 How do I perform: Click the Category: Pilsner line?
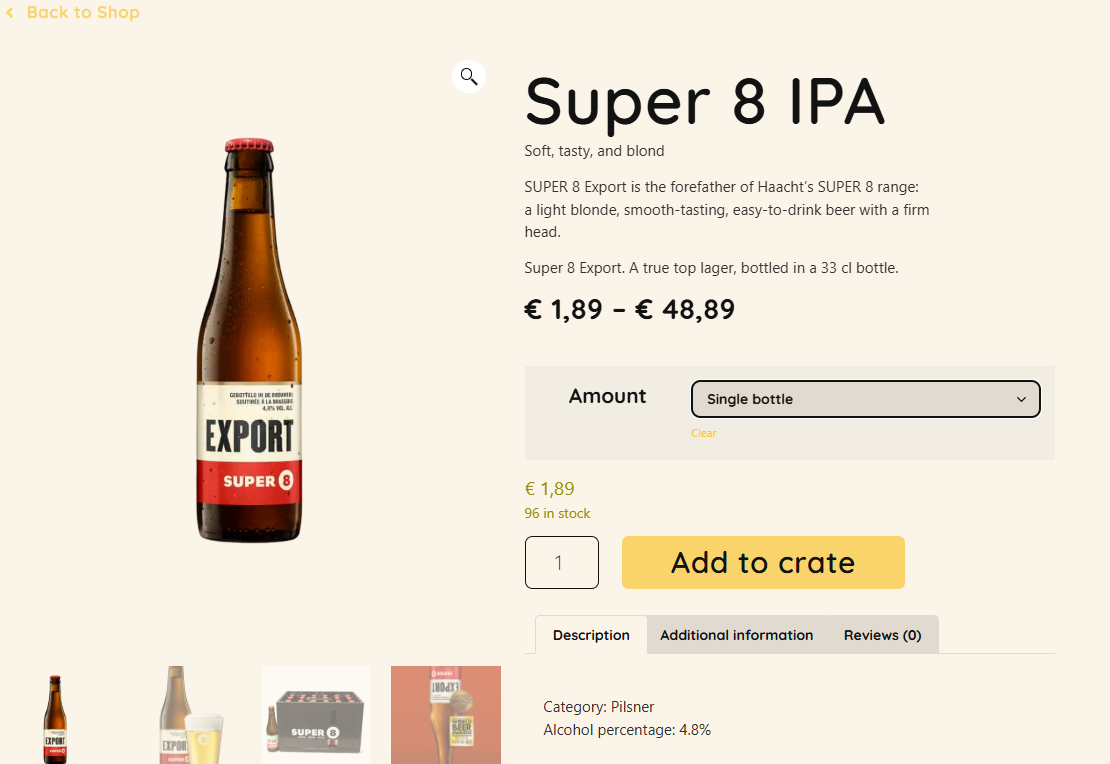[598, 707]
